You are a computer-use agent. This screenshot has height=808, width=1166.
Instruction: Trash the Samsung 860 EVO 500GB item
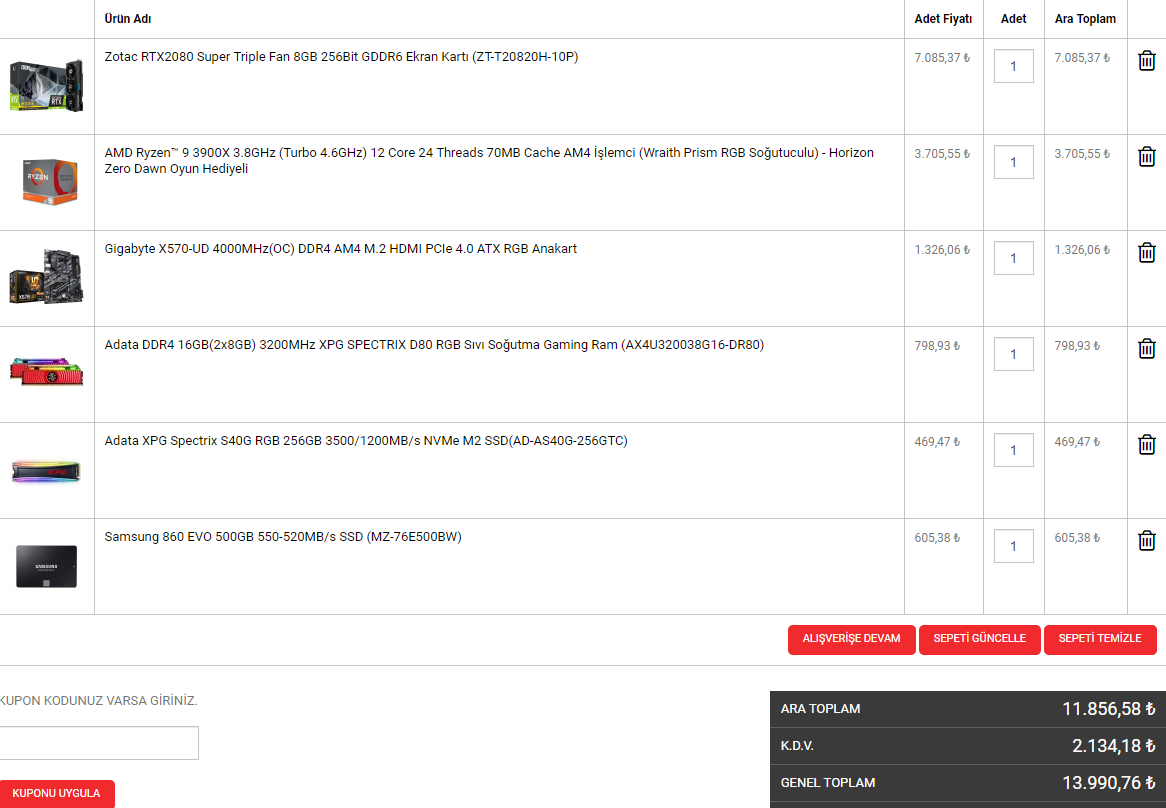(1146, 540)
